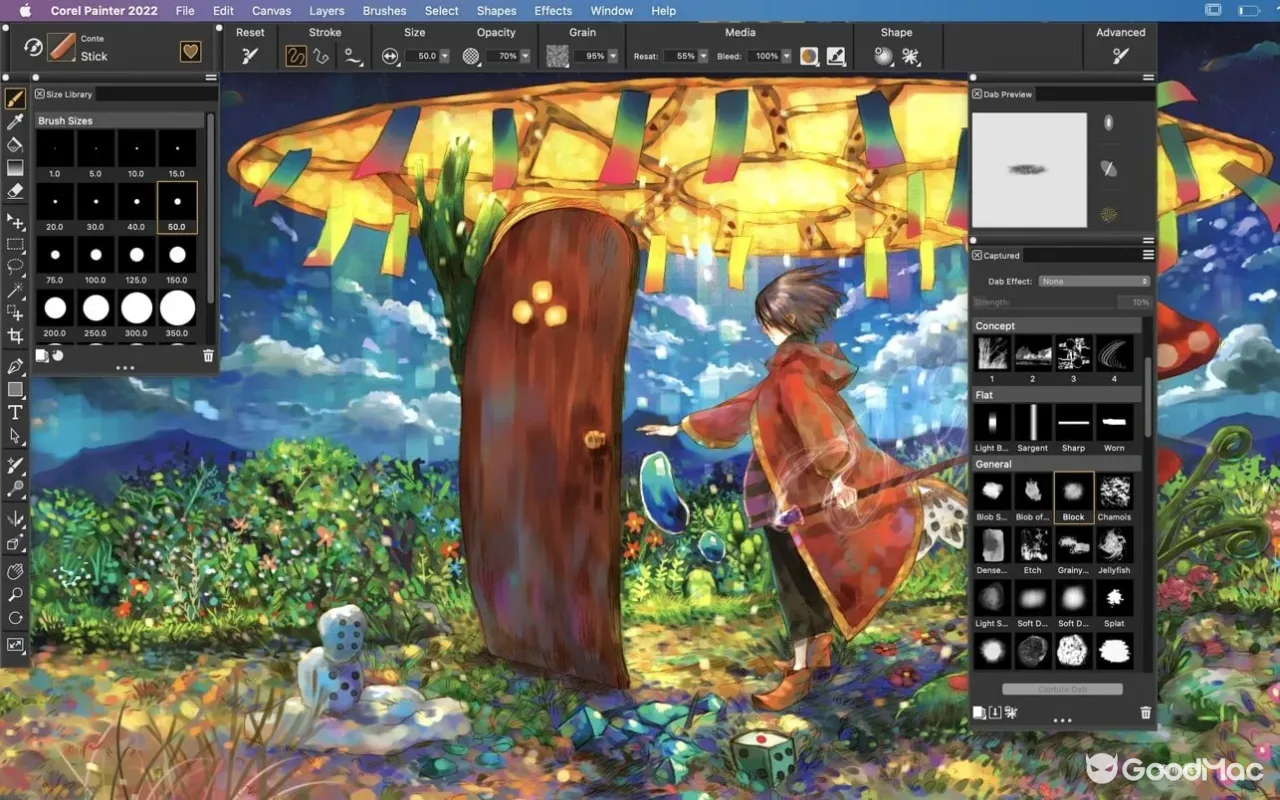Screen dimensions: 1280x800
Task: Select the Crop tool
Action: point(15,336)
